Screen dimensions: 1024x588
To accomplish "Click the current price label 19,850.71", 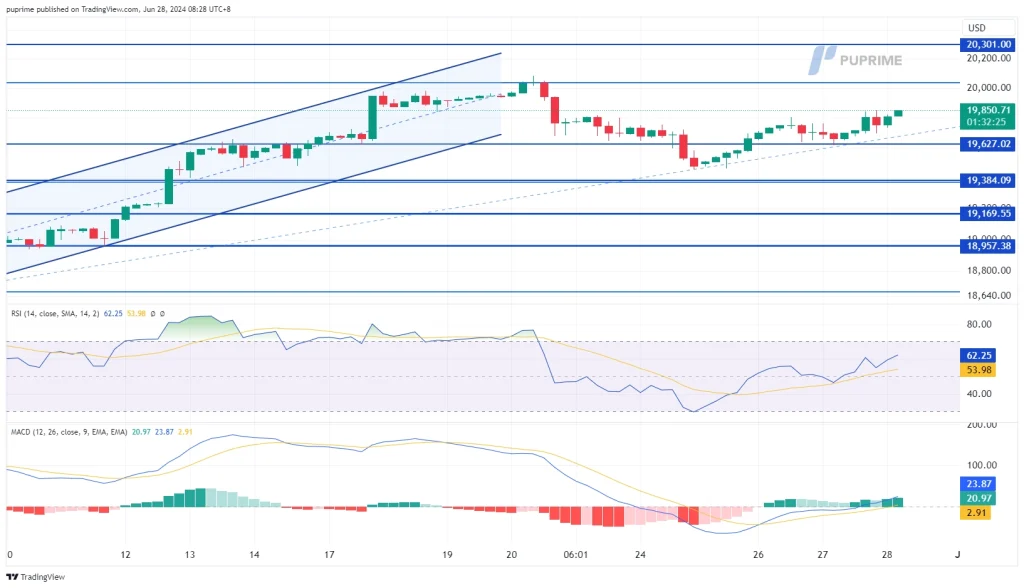I will pos(989,109).
